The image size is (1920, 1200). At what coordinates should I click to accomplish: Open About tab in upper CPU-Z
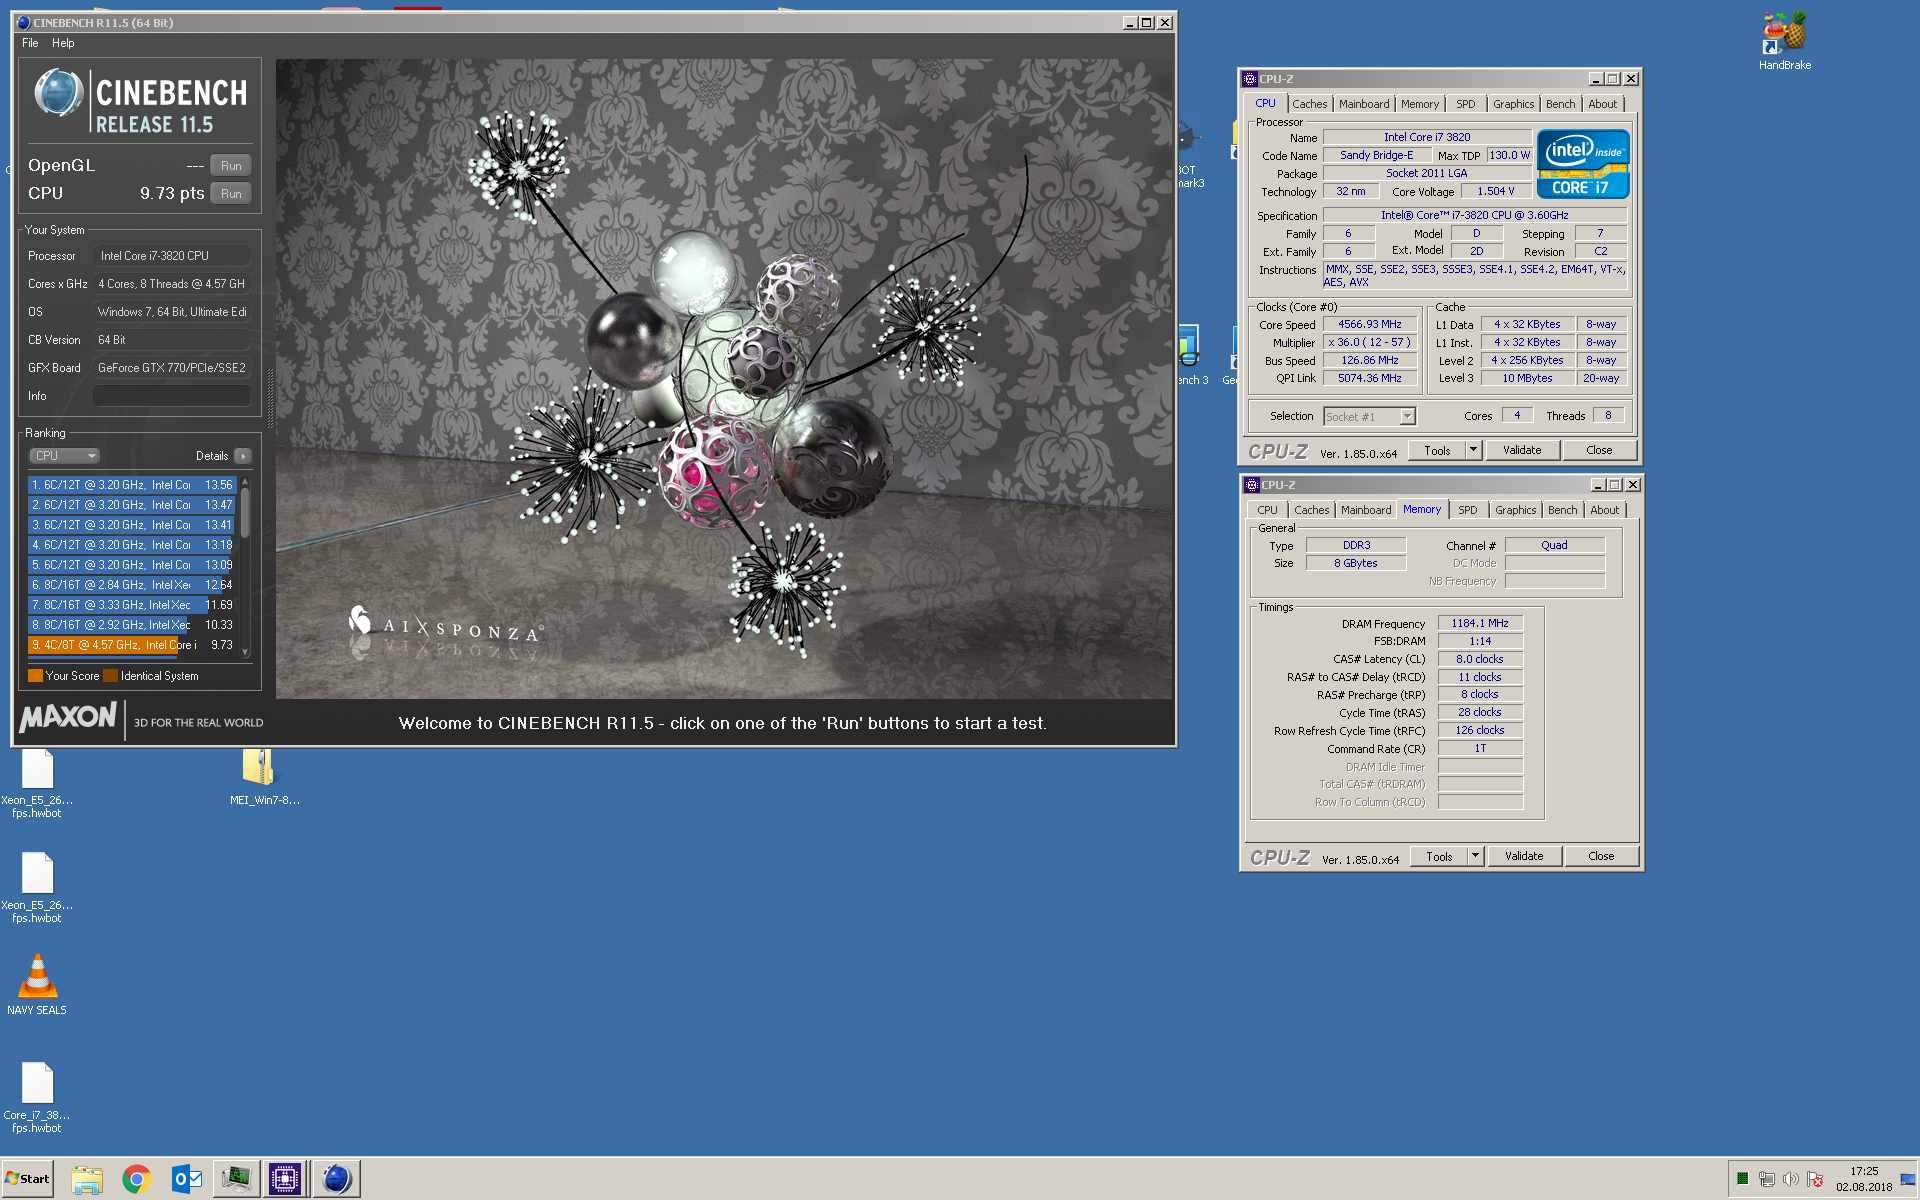tap(1602, 104)
